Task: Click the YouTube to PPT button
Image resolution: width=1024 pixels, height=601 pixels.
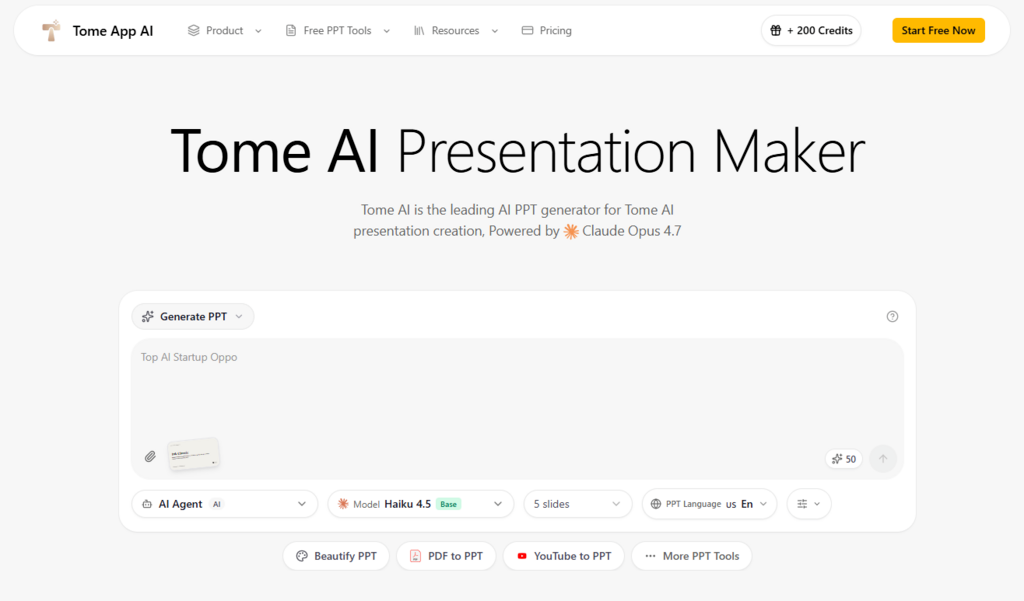Action: coord(564,556)
